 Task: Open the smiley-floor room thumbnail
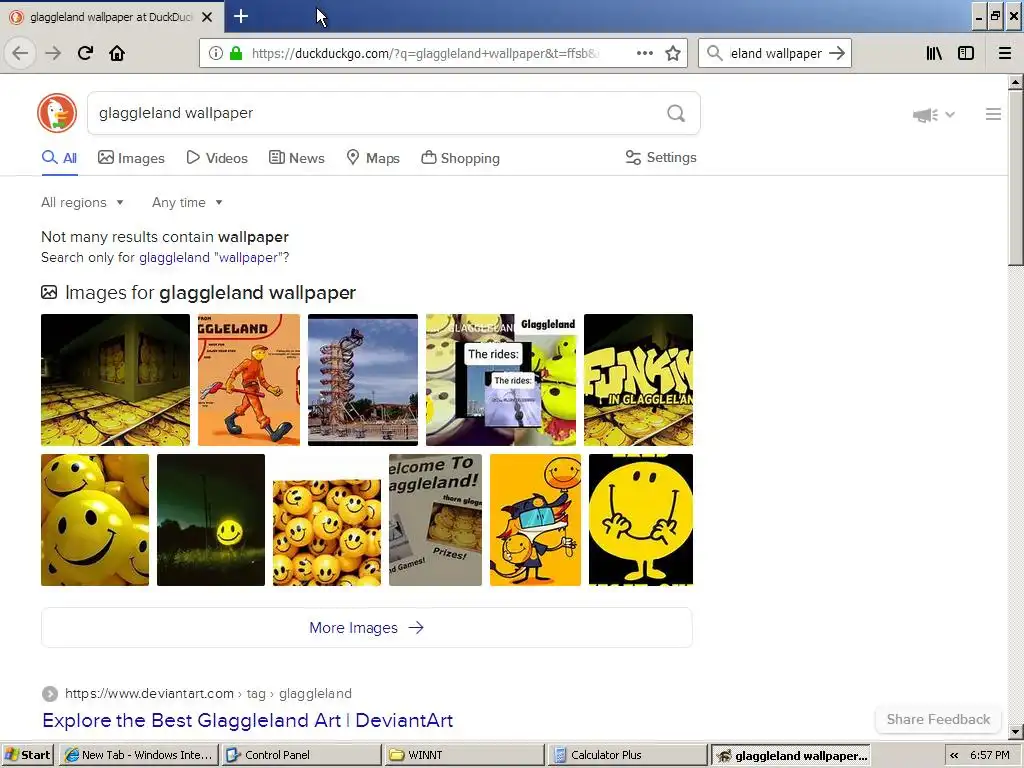click(x=116, y=380)
